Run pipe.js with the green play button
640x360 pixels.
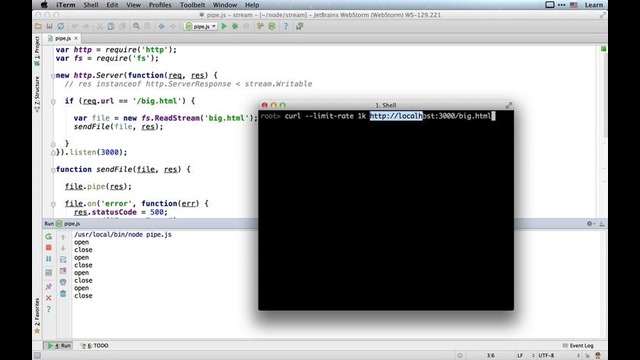224,27
